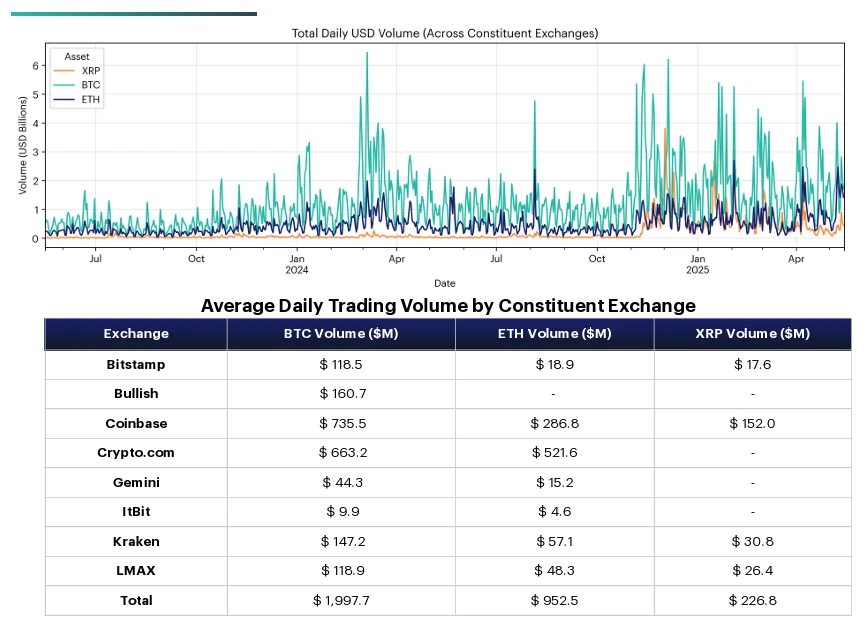The width and height of the screenshot is (867, 624).
Task: Select the 'Exchange' column header
Action: [136, 334]
